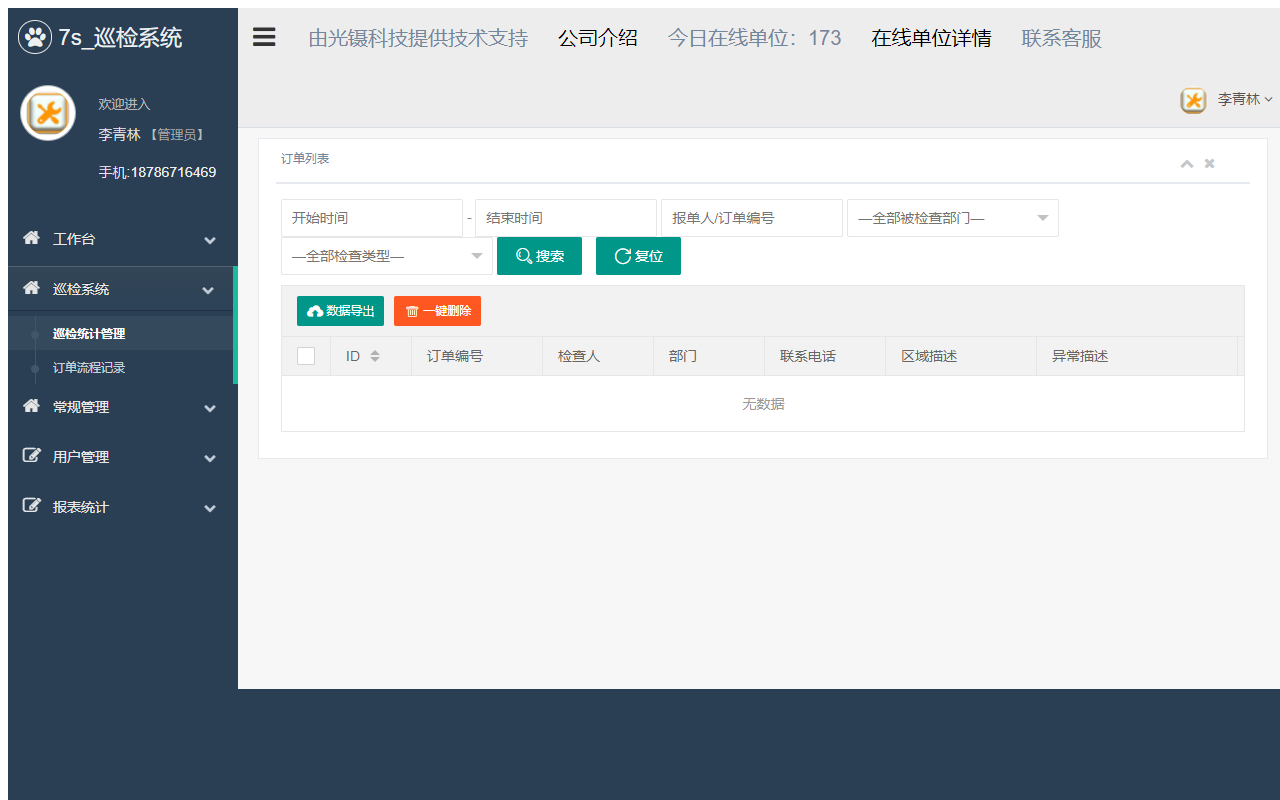Open 公司介绍 link

[x=598, y=39]
